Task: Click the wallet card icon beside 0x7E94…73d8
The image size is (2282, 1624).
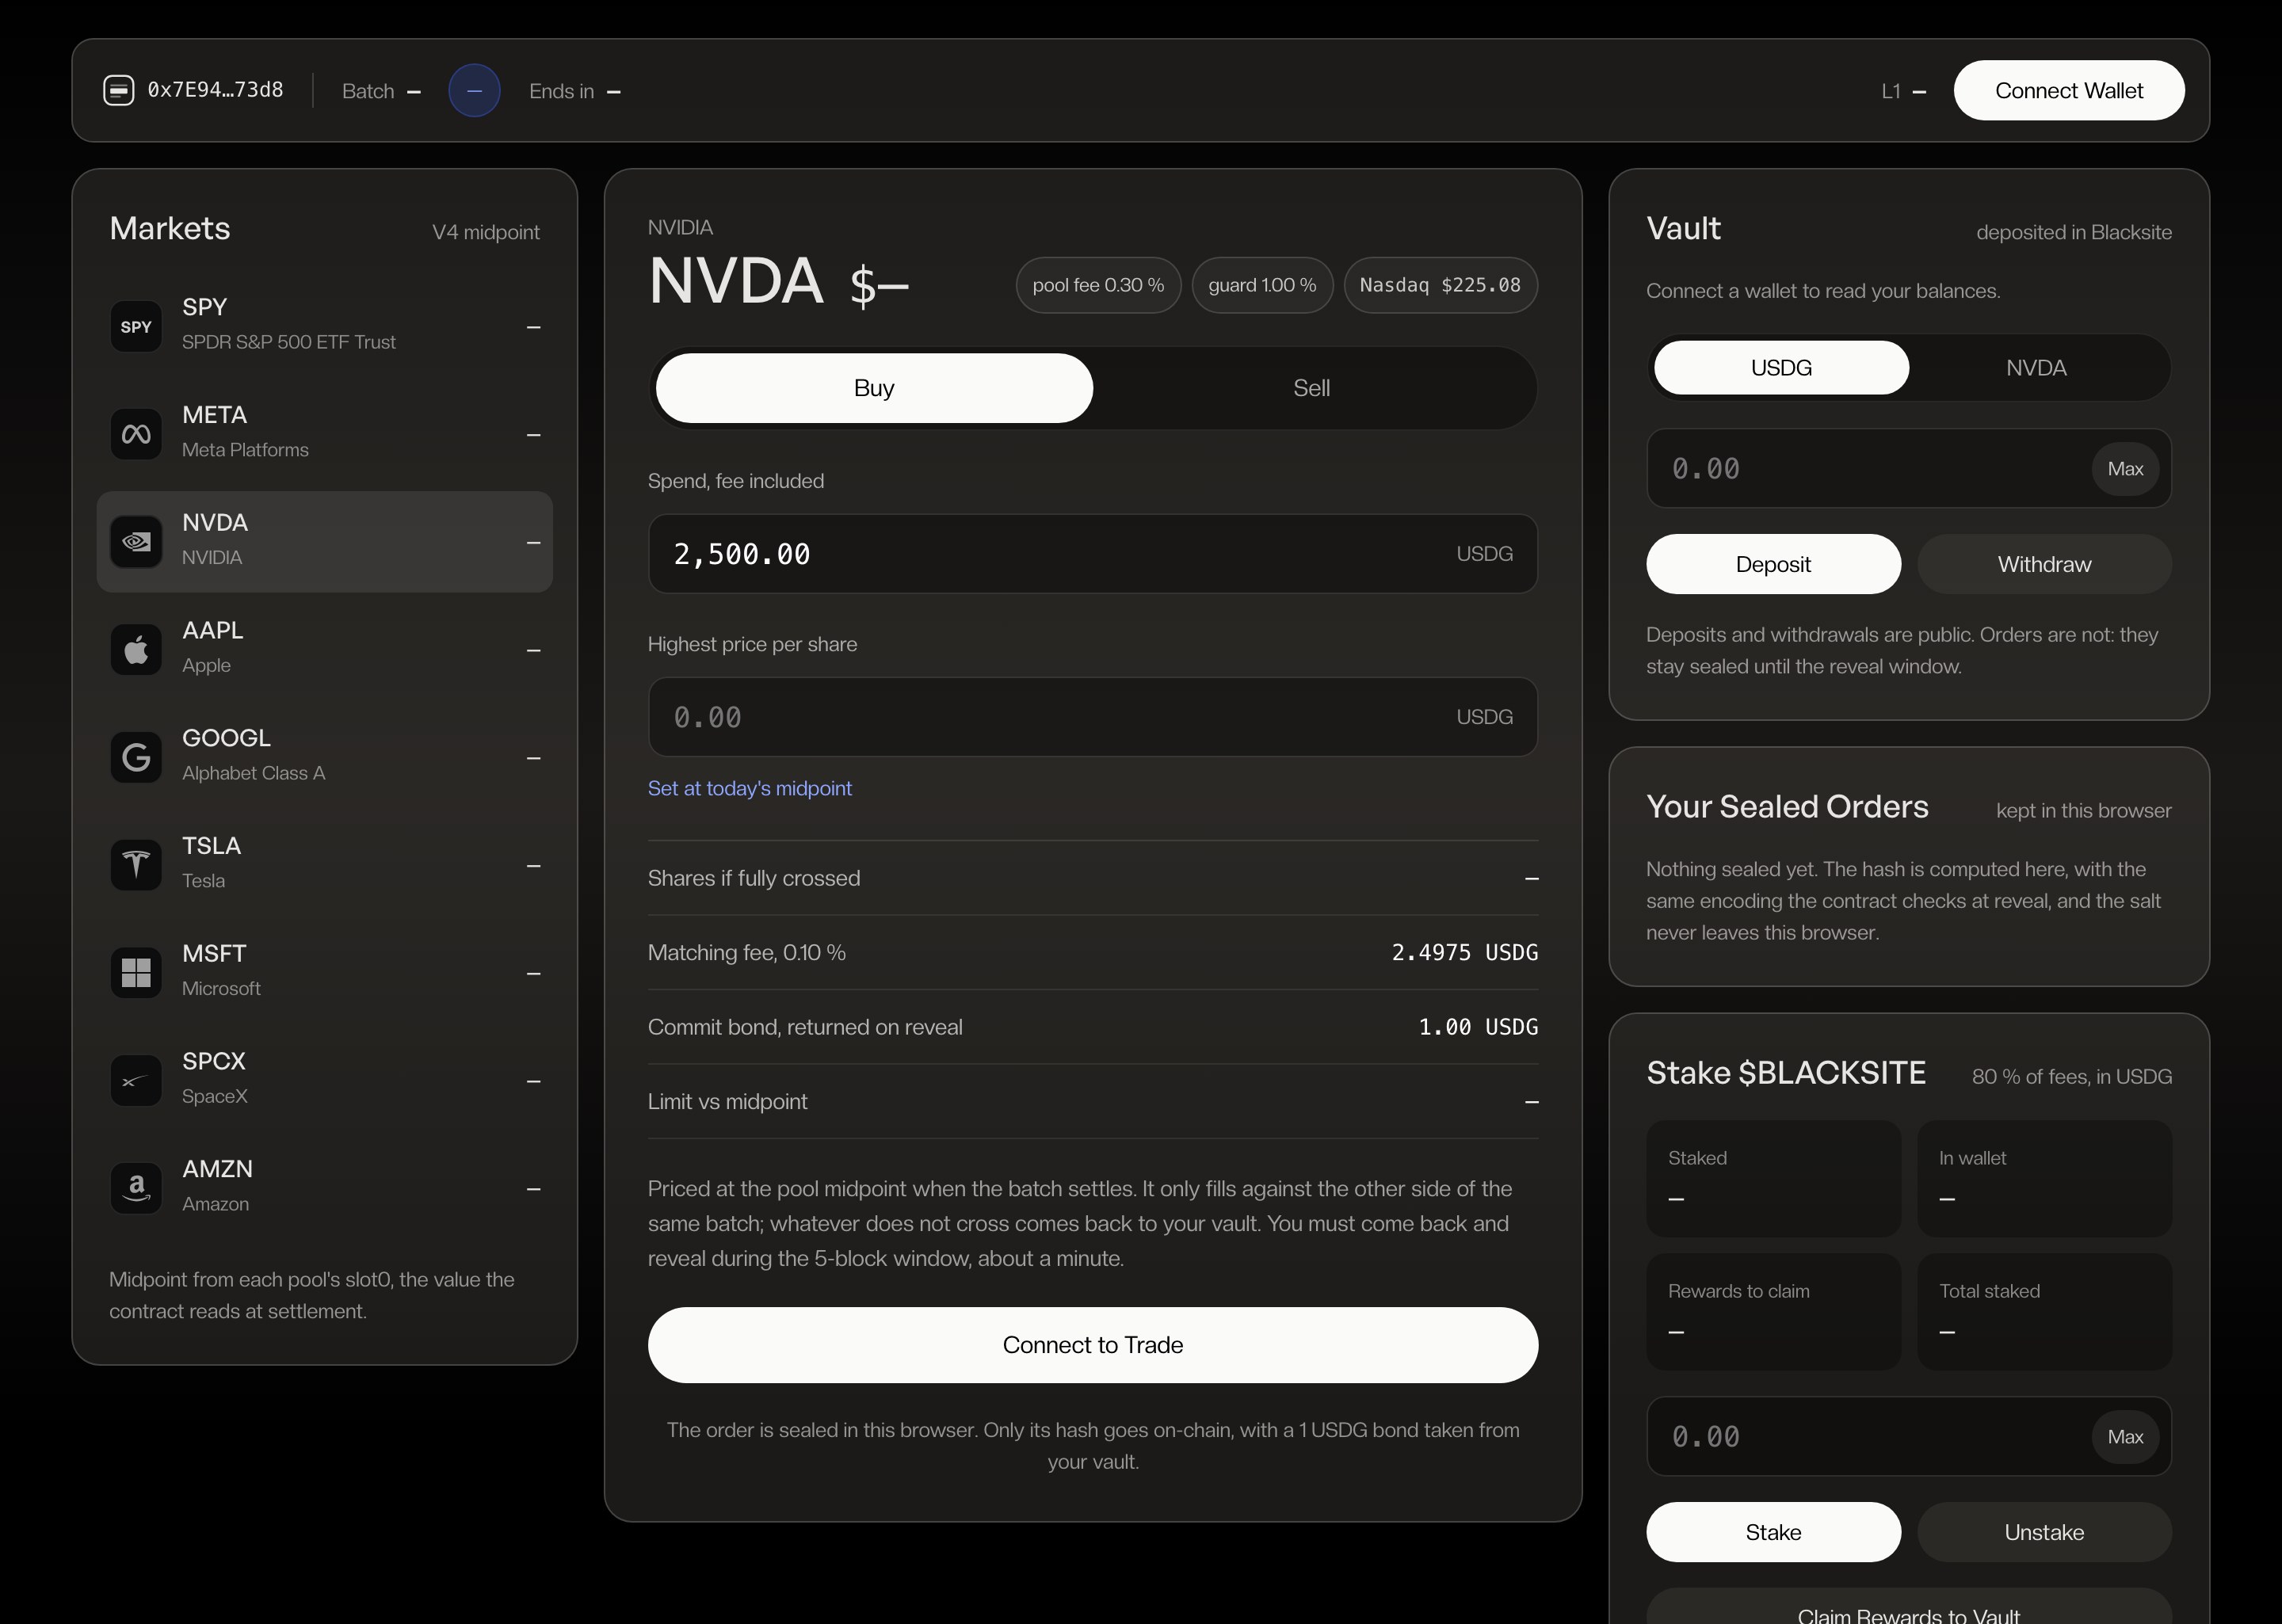Action: coord(119,91)
